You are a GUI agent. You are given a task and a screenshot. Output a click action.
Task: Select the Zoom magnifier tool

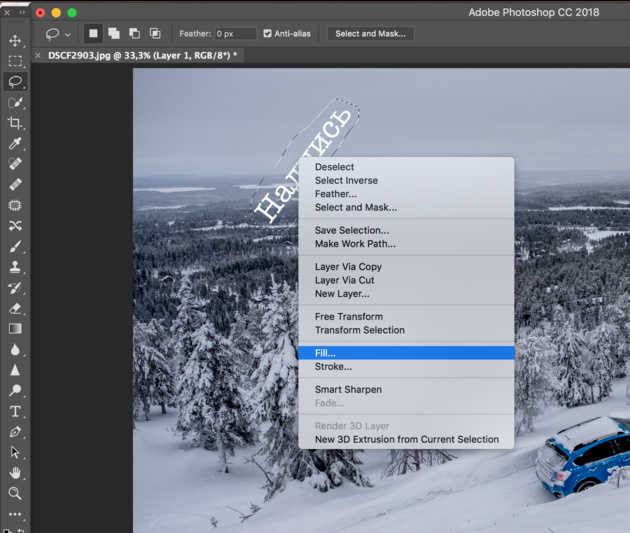coord(15,493)
